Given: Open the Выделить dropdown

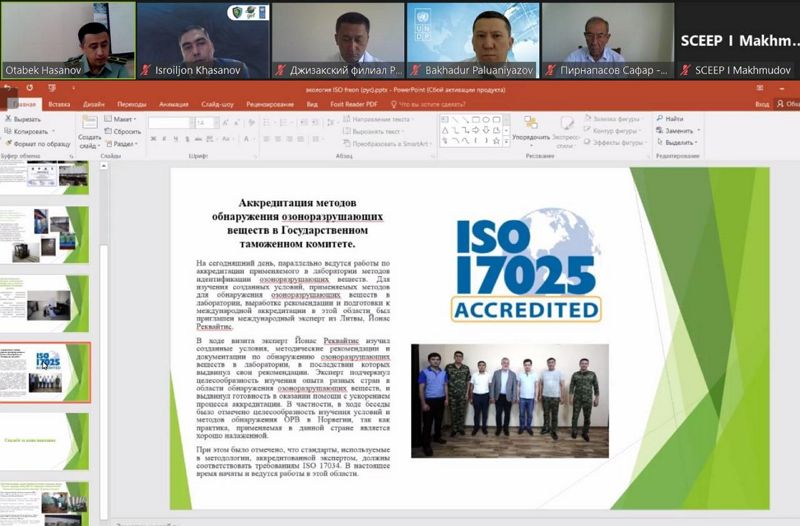Looking at the screenshot, I should [x=678, y=142].
